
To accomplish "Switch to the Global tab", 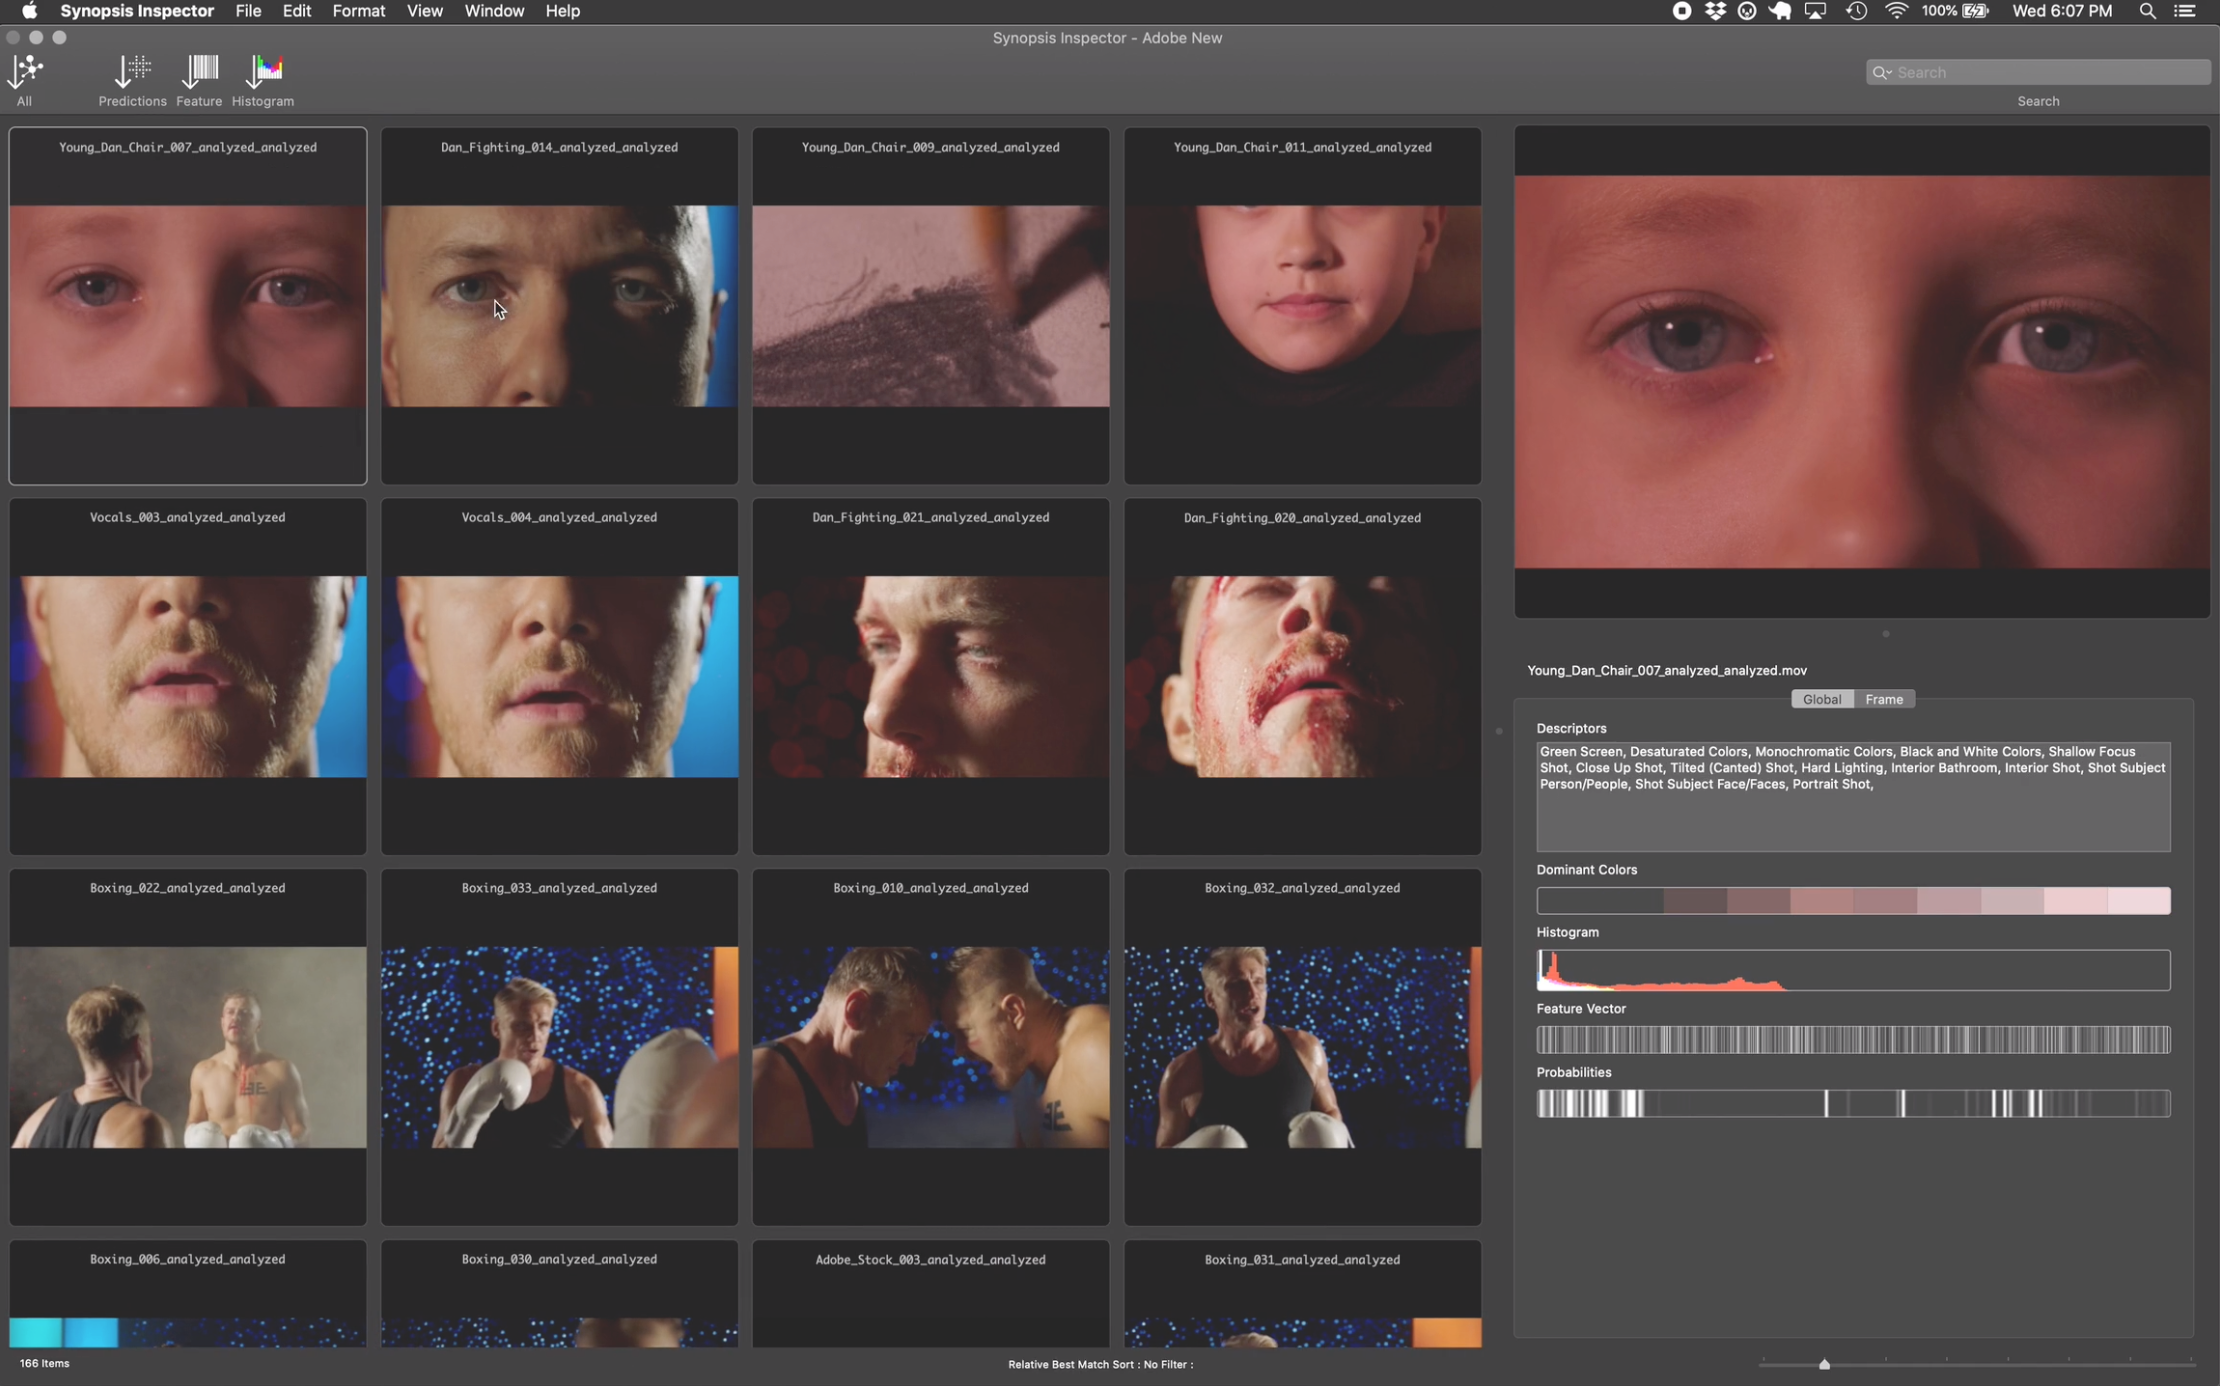I will point(1822,699).
